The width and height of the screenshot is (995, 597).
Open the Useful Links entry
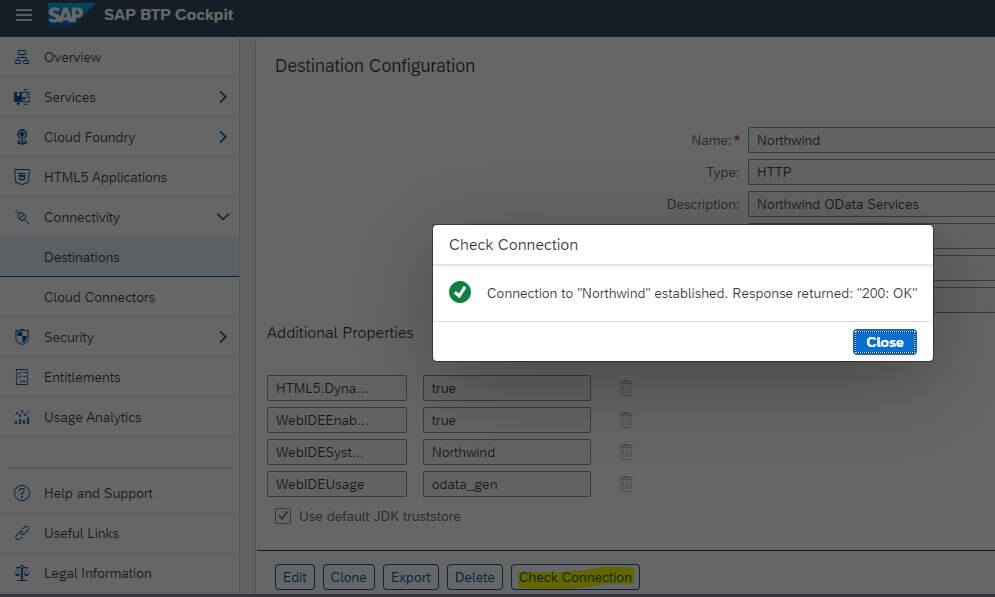tap(119, 533)
